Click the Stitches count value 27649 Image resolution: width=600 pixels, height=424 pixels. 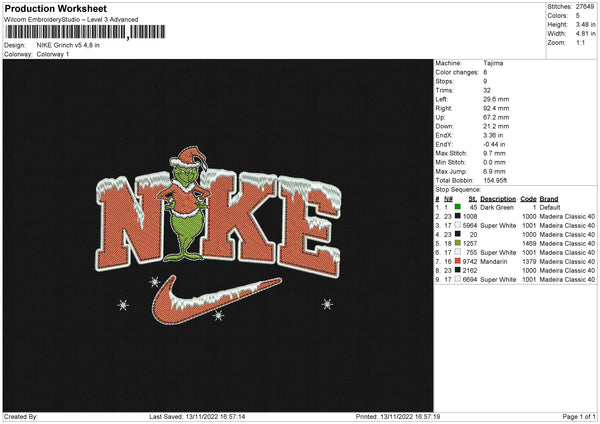point(584,6)
